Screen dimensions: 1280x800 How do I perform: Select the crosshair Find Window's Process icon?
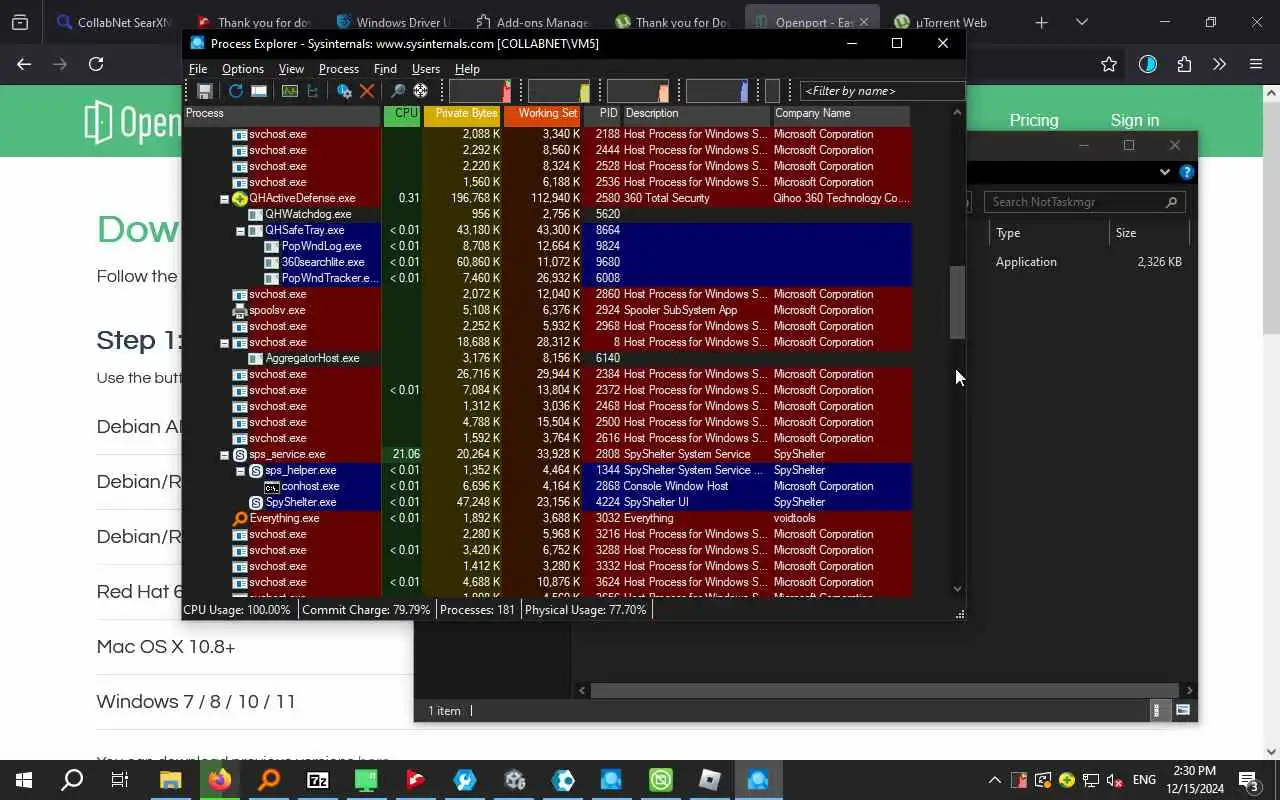pyautogui.click(x=421, y=91)
